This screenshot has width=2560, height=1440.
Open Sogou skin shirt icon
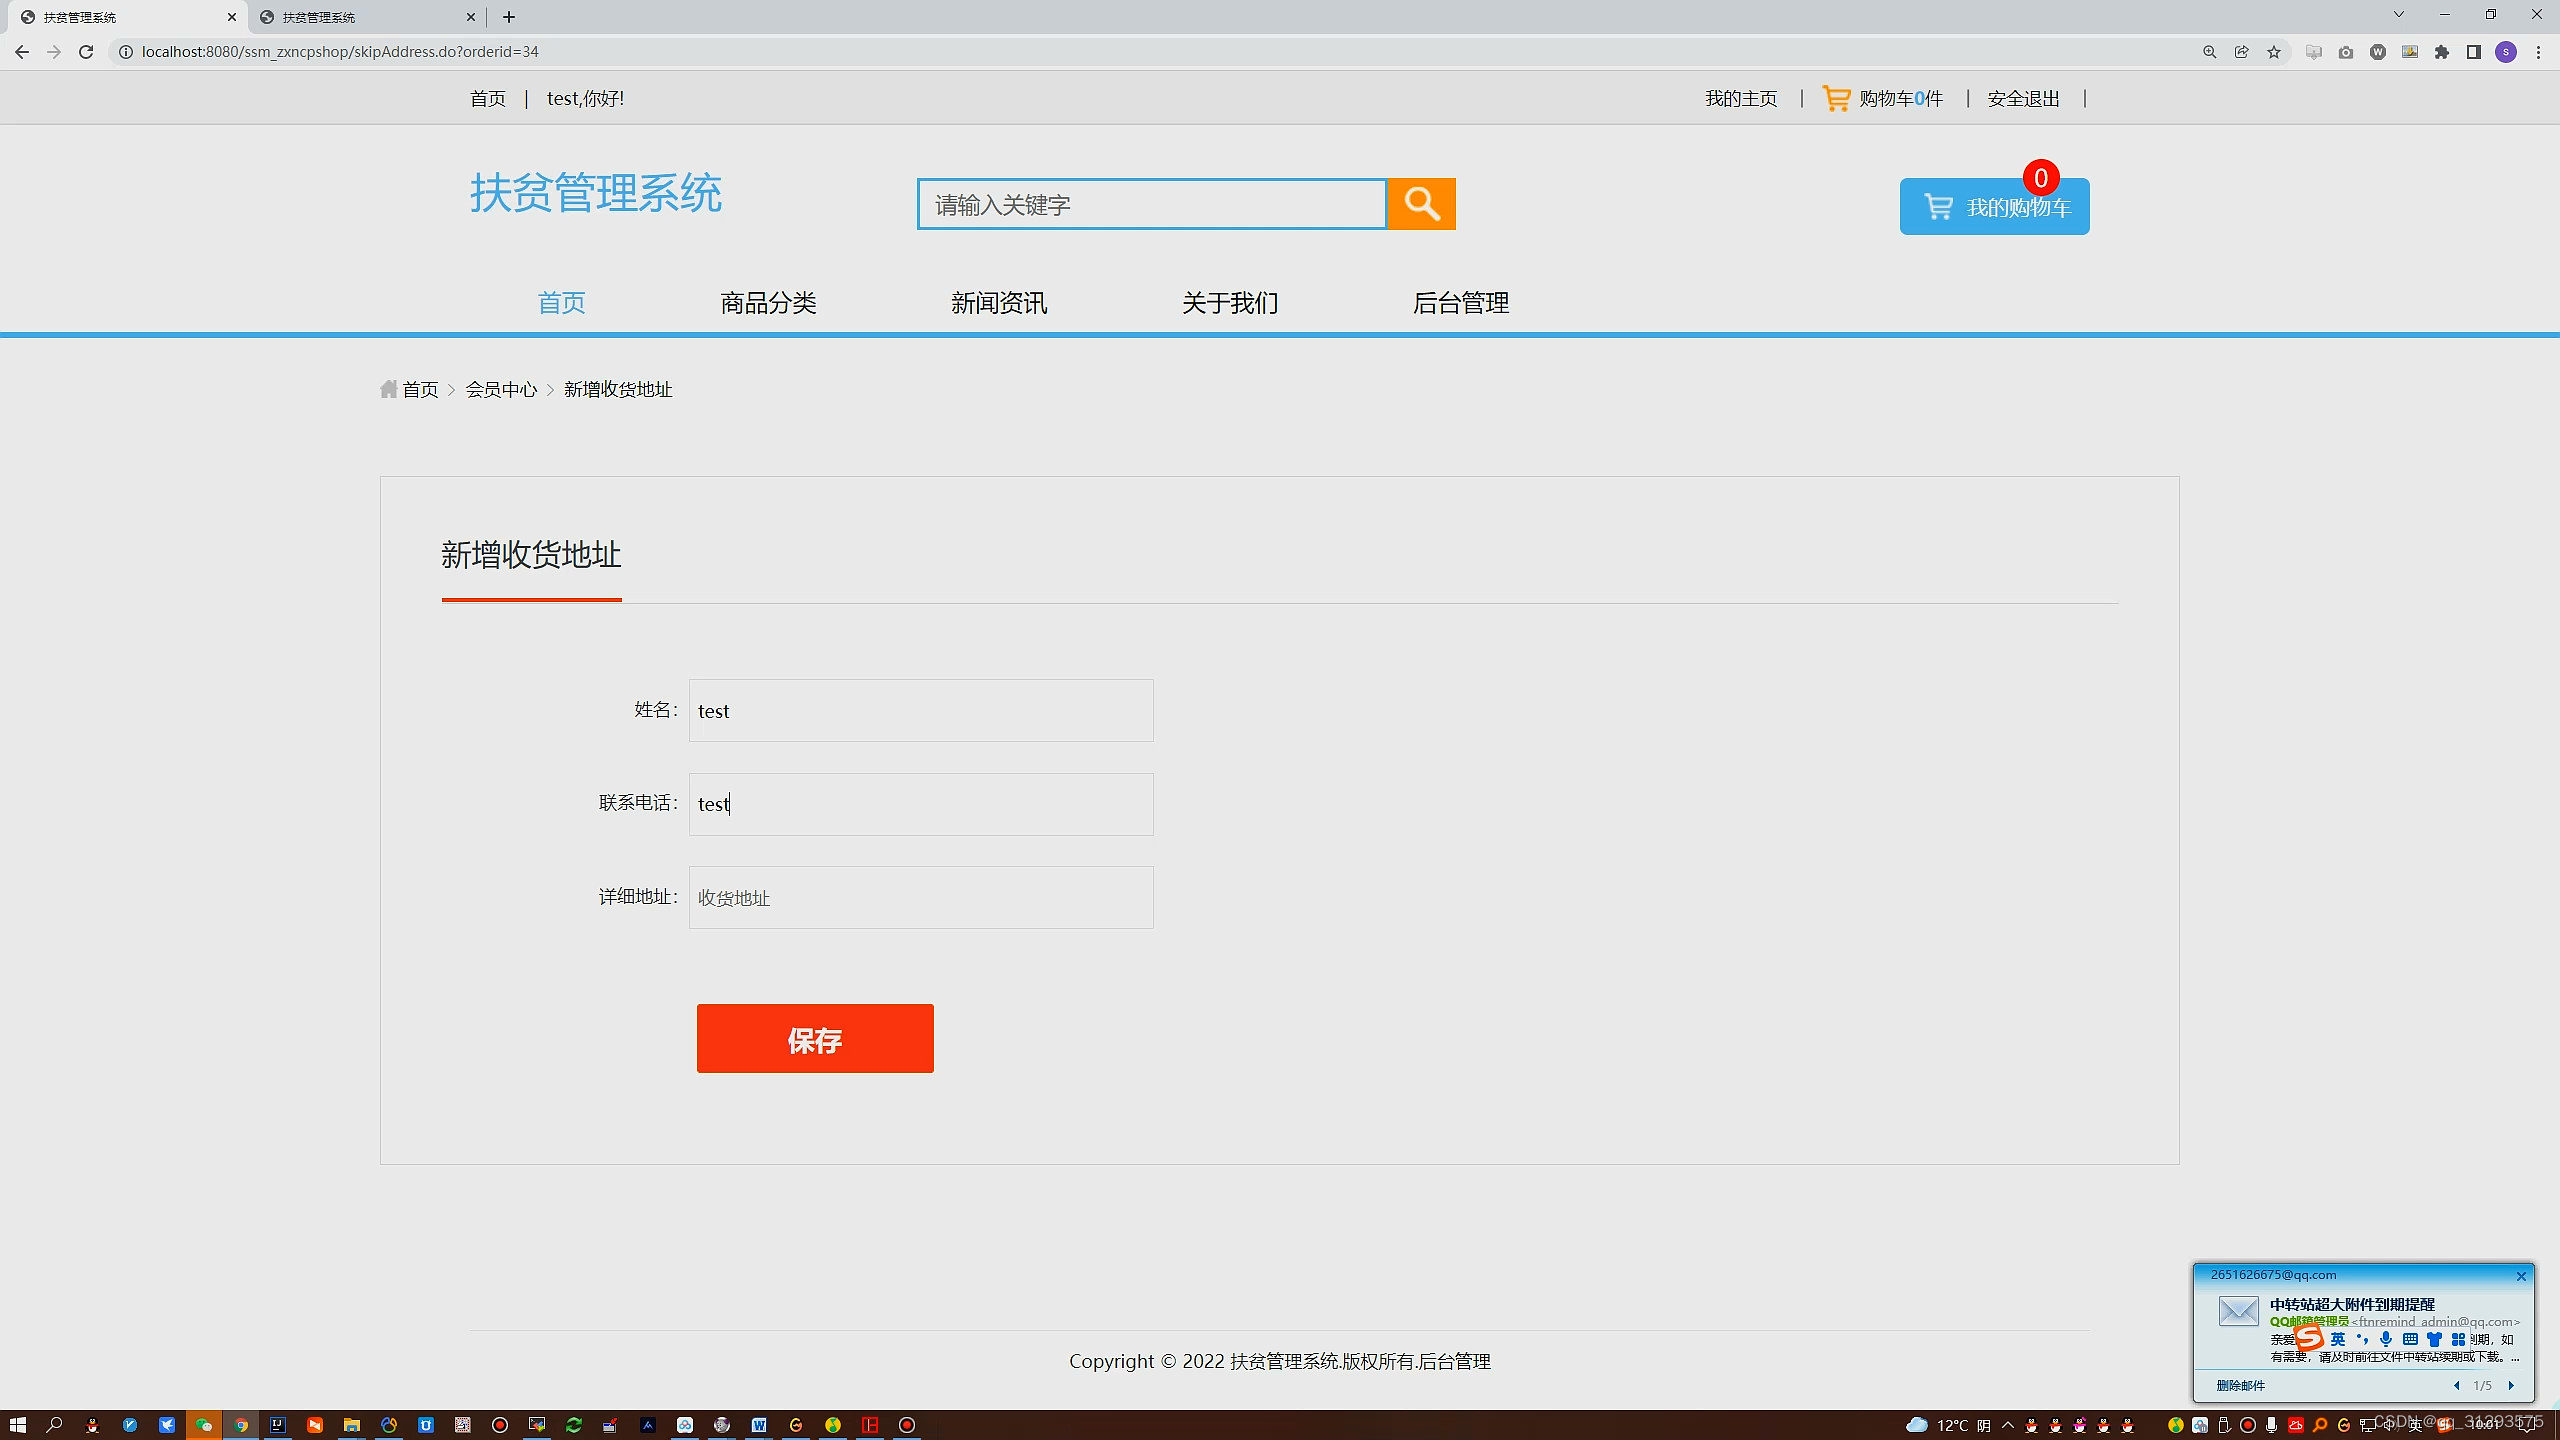pos(2434,1339)
